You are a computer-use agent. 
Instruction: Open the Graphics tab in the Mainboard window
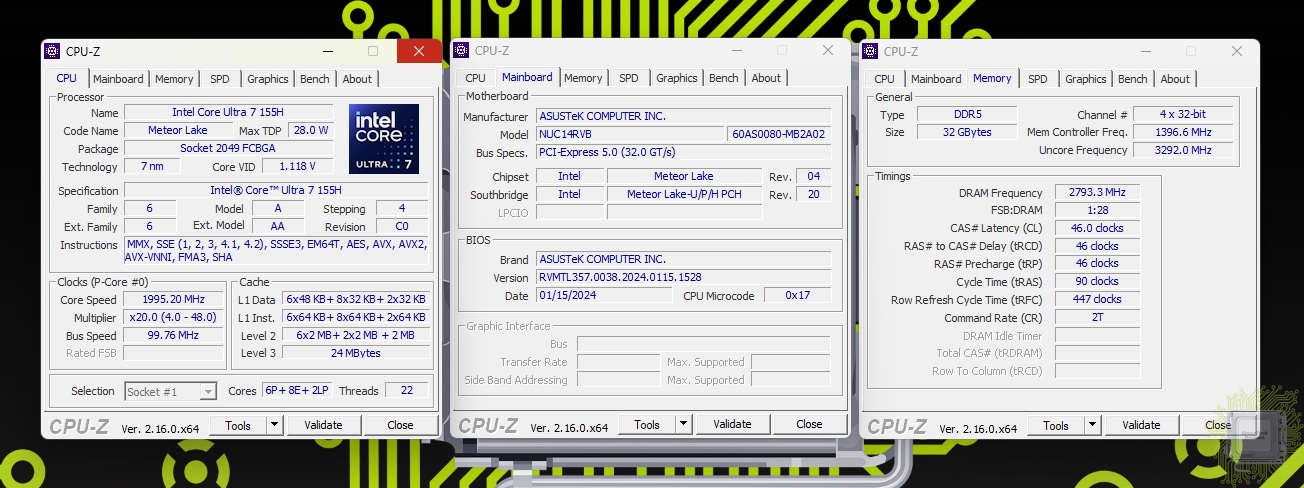677,78
